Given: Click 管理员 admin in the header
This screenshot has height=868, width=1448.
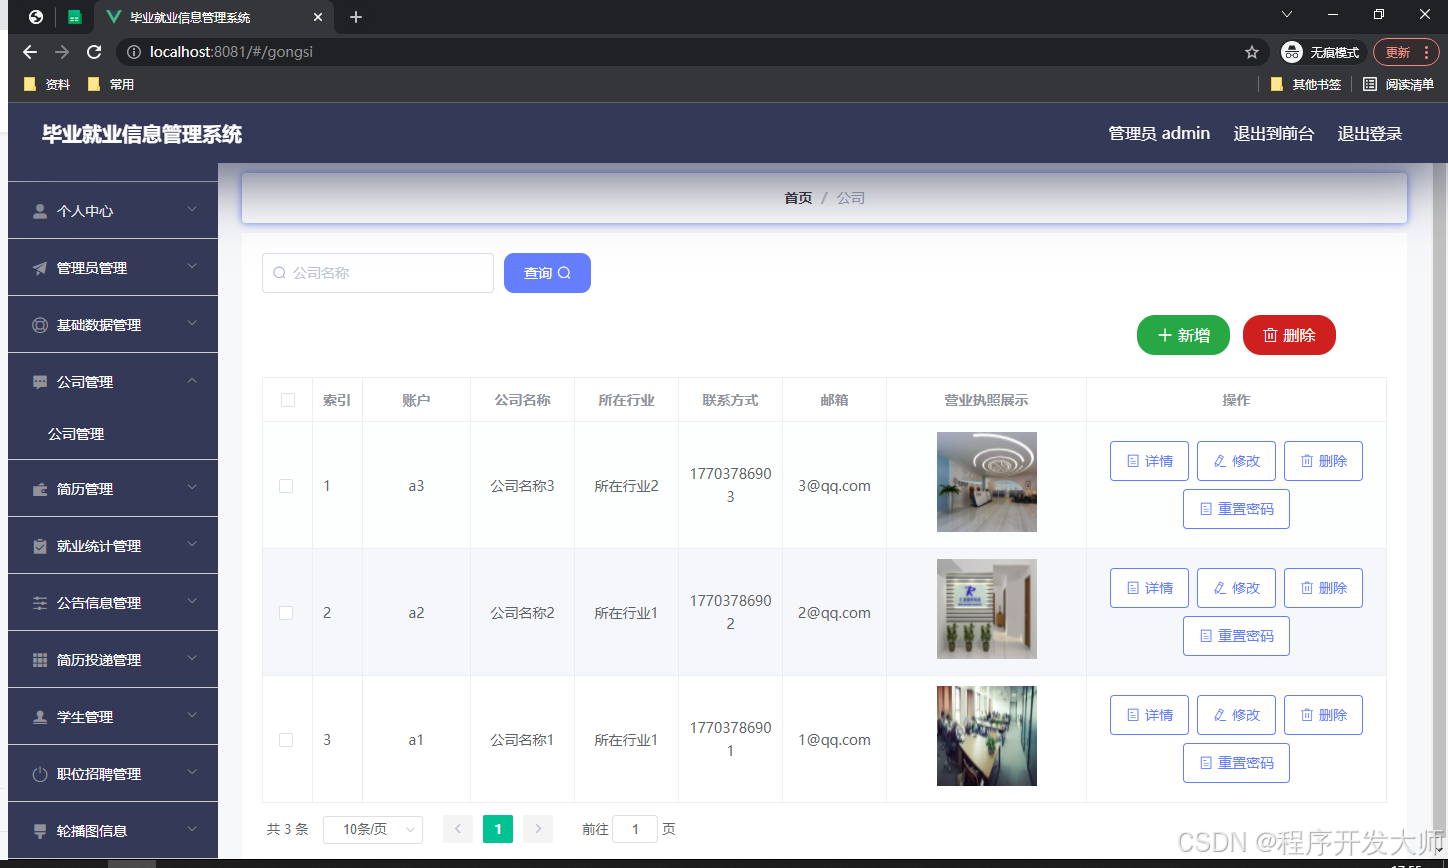Looking at the screenshot, I should (1159, 134).
